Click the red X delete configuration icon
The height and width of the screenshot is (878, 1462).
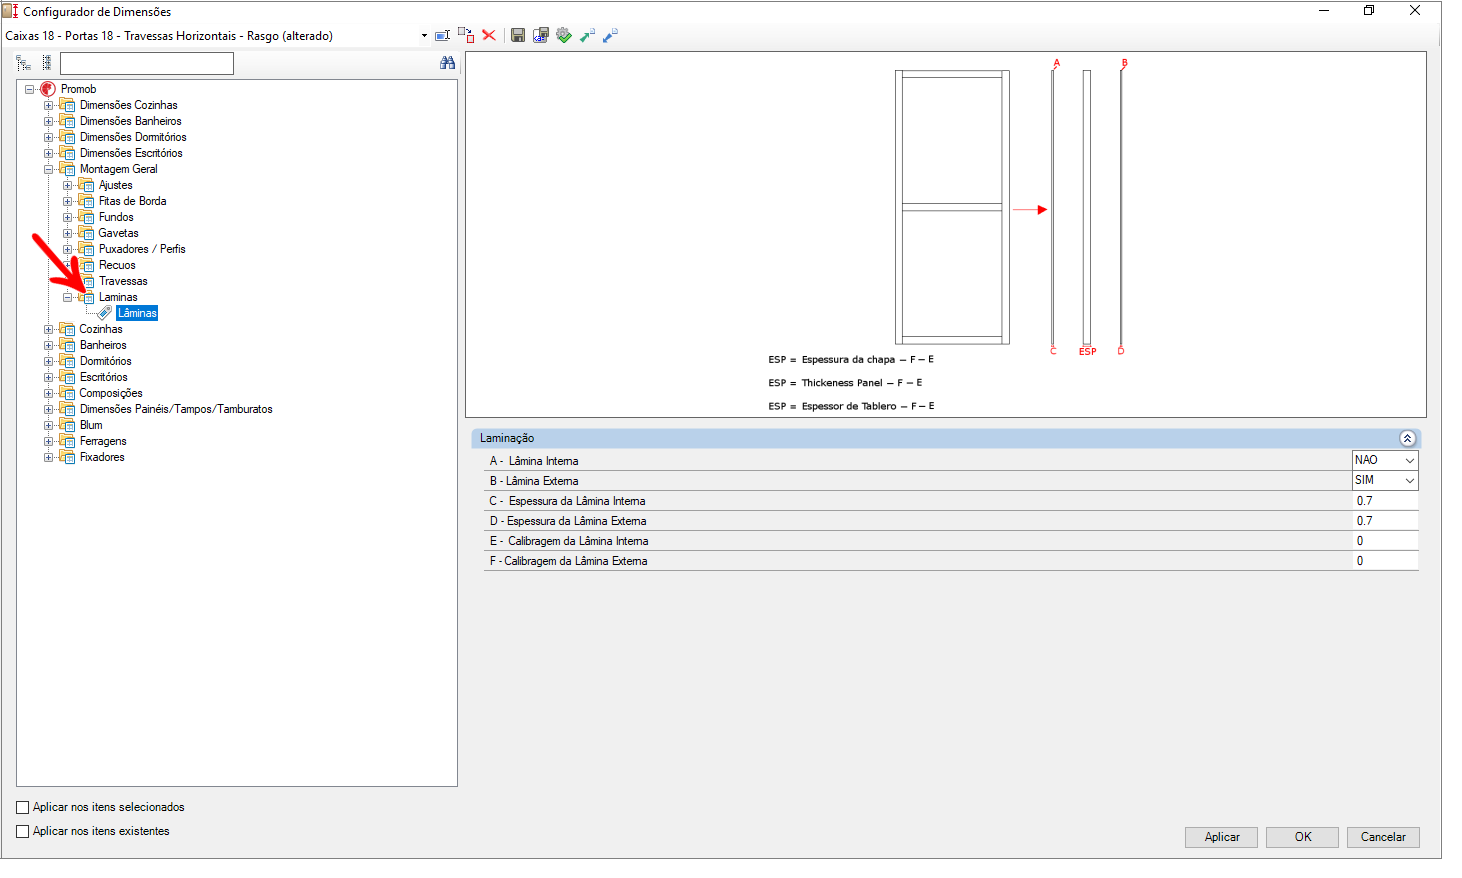489,35
